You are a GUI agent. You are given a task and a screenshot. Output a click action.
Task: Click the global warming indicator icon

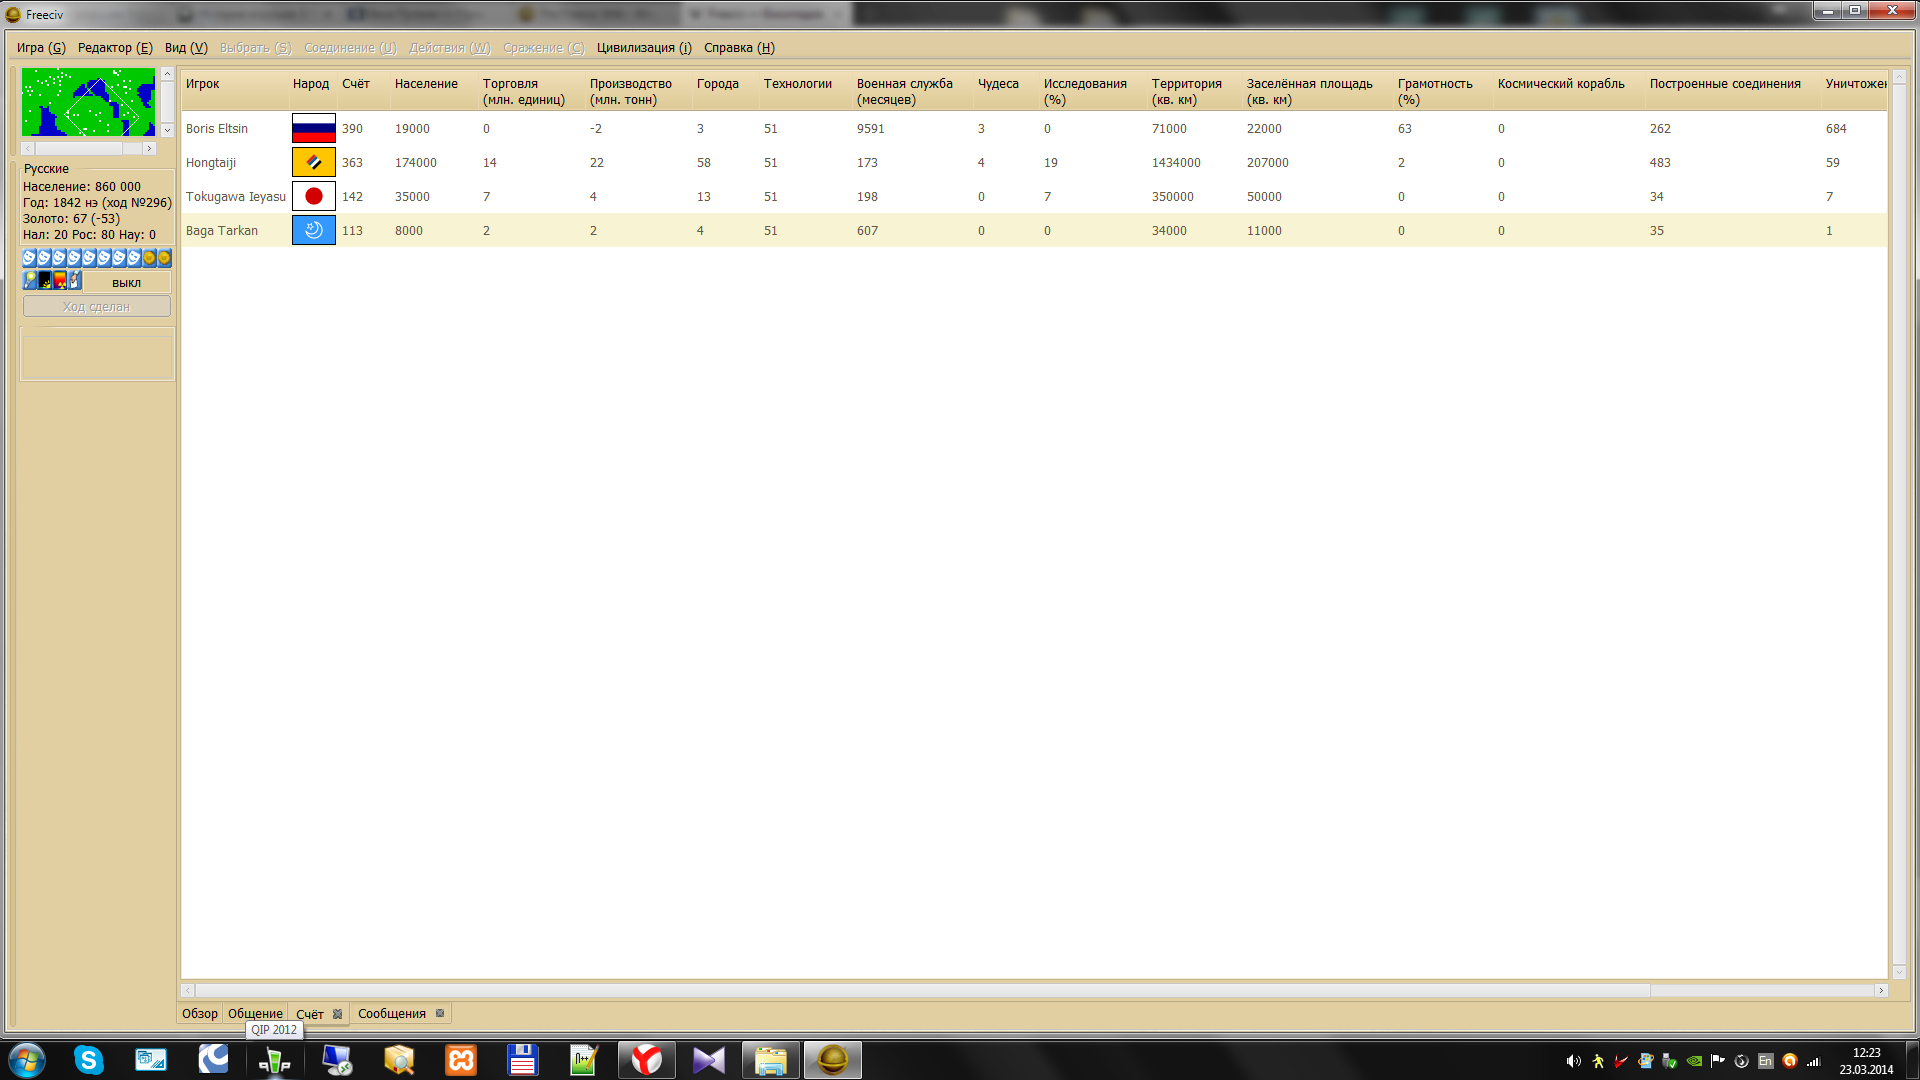[x=45, y=281]
